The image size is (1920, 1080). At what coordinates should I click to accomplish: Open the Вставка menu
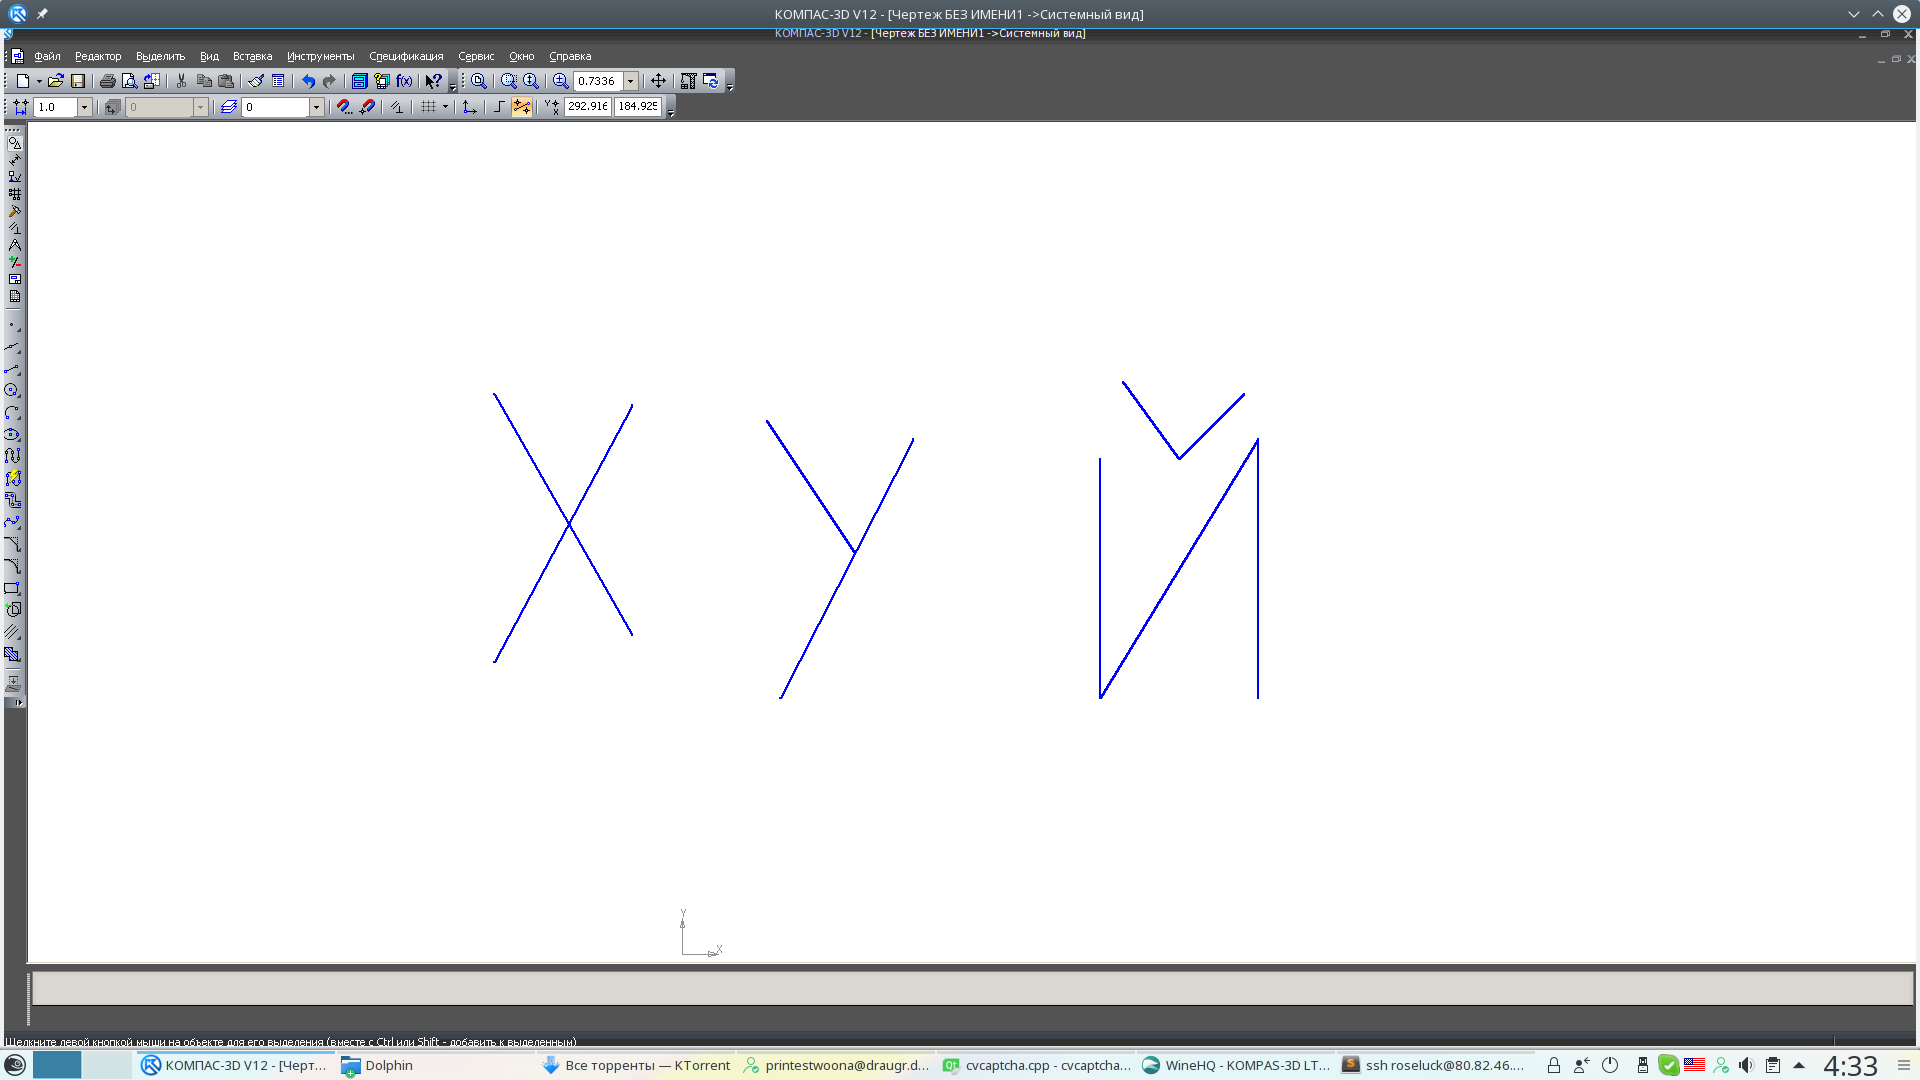tap(252, 57)
